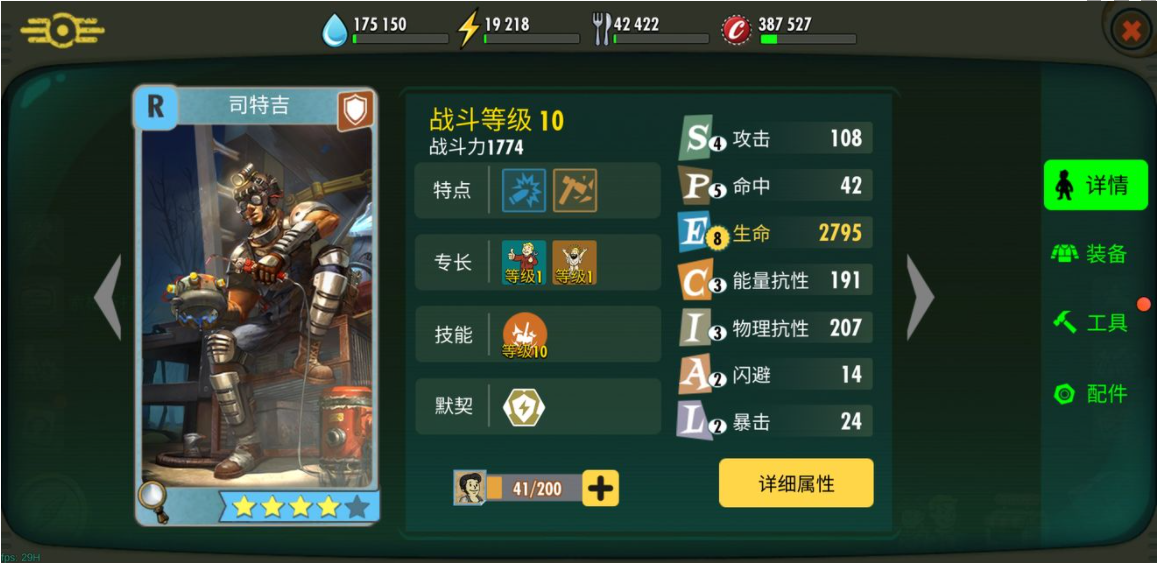Show next character with right arrow

click(x=920, y=297)
